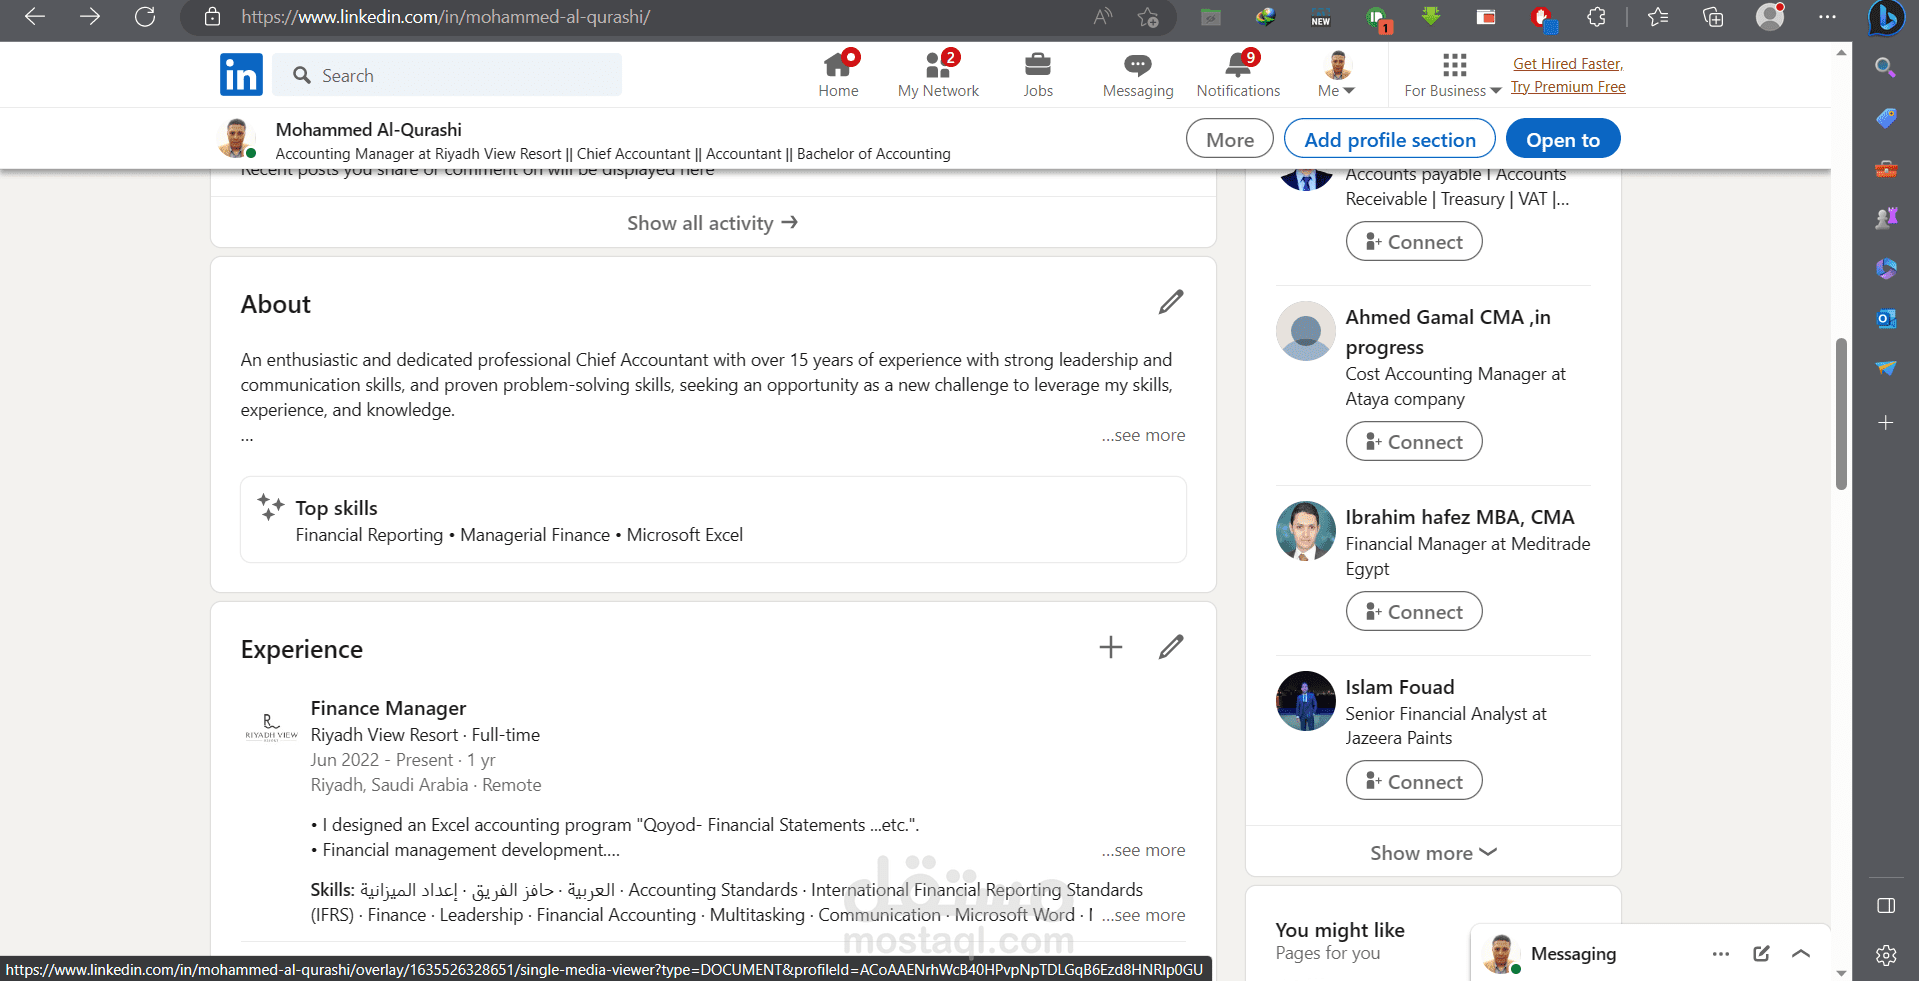This screenshot has height=981, width=1919.
Task: Click the browser forward arrow
Action: [x=90, y=17]
